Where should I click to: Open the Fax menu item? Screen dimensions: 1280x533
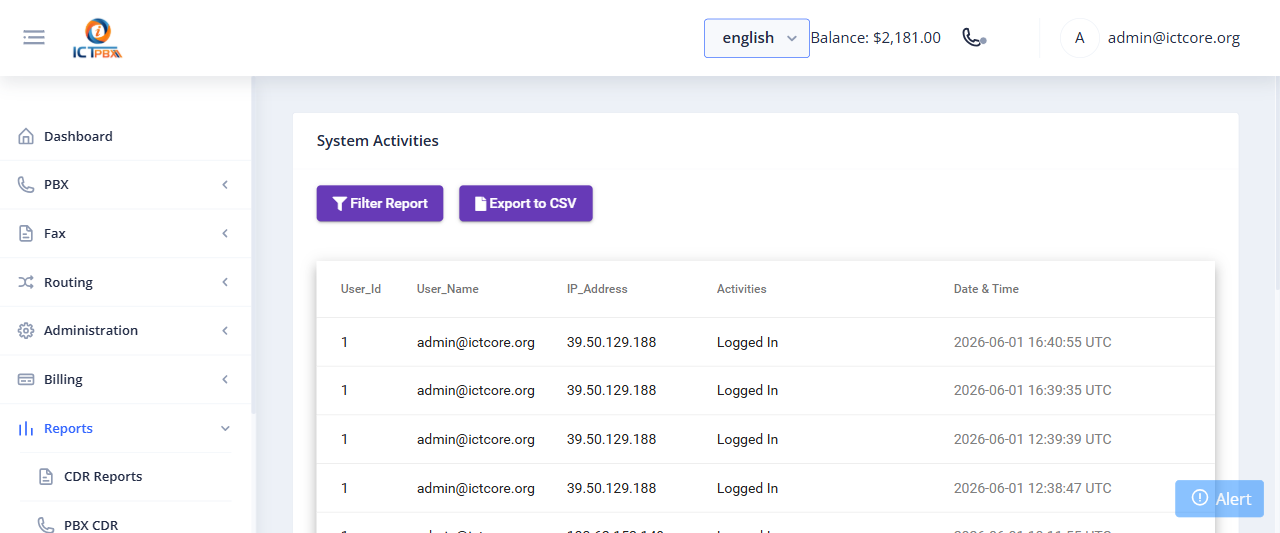pos(125,233)
